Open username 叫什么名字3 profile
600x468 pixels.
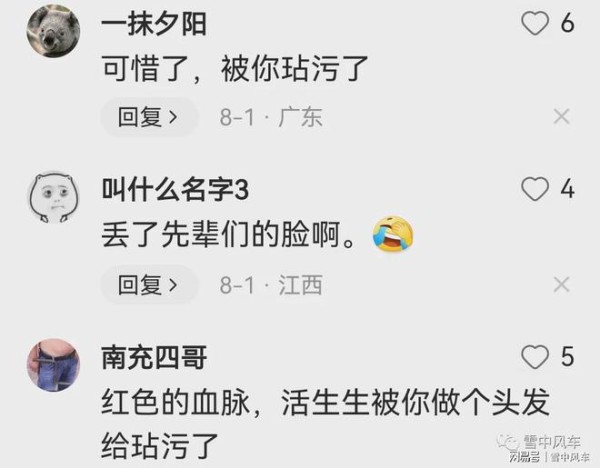[175, 189]
